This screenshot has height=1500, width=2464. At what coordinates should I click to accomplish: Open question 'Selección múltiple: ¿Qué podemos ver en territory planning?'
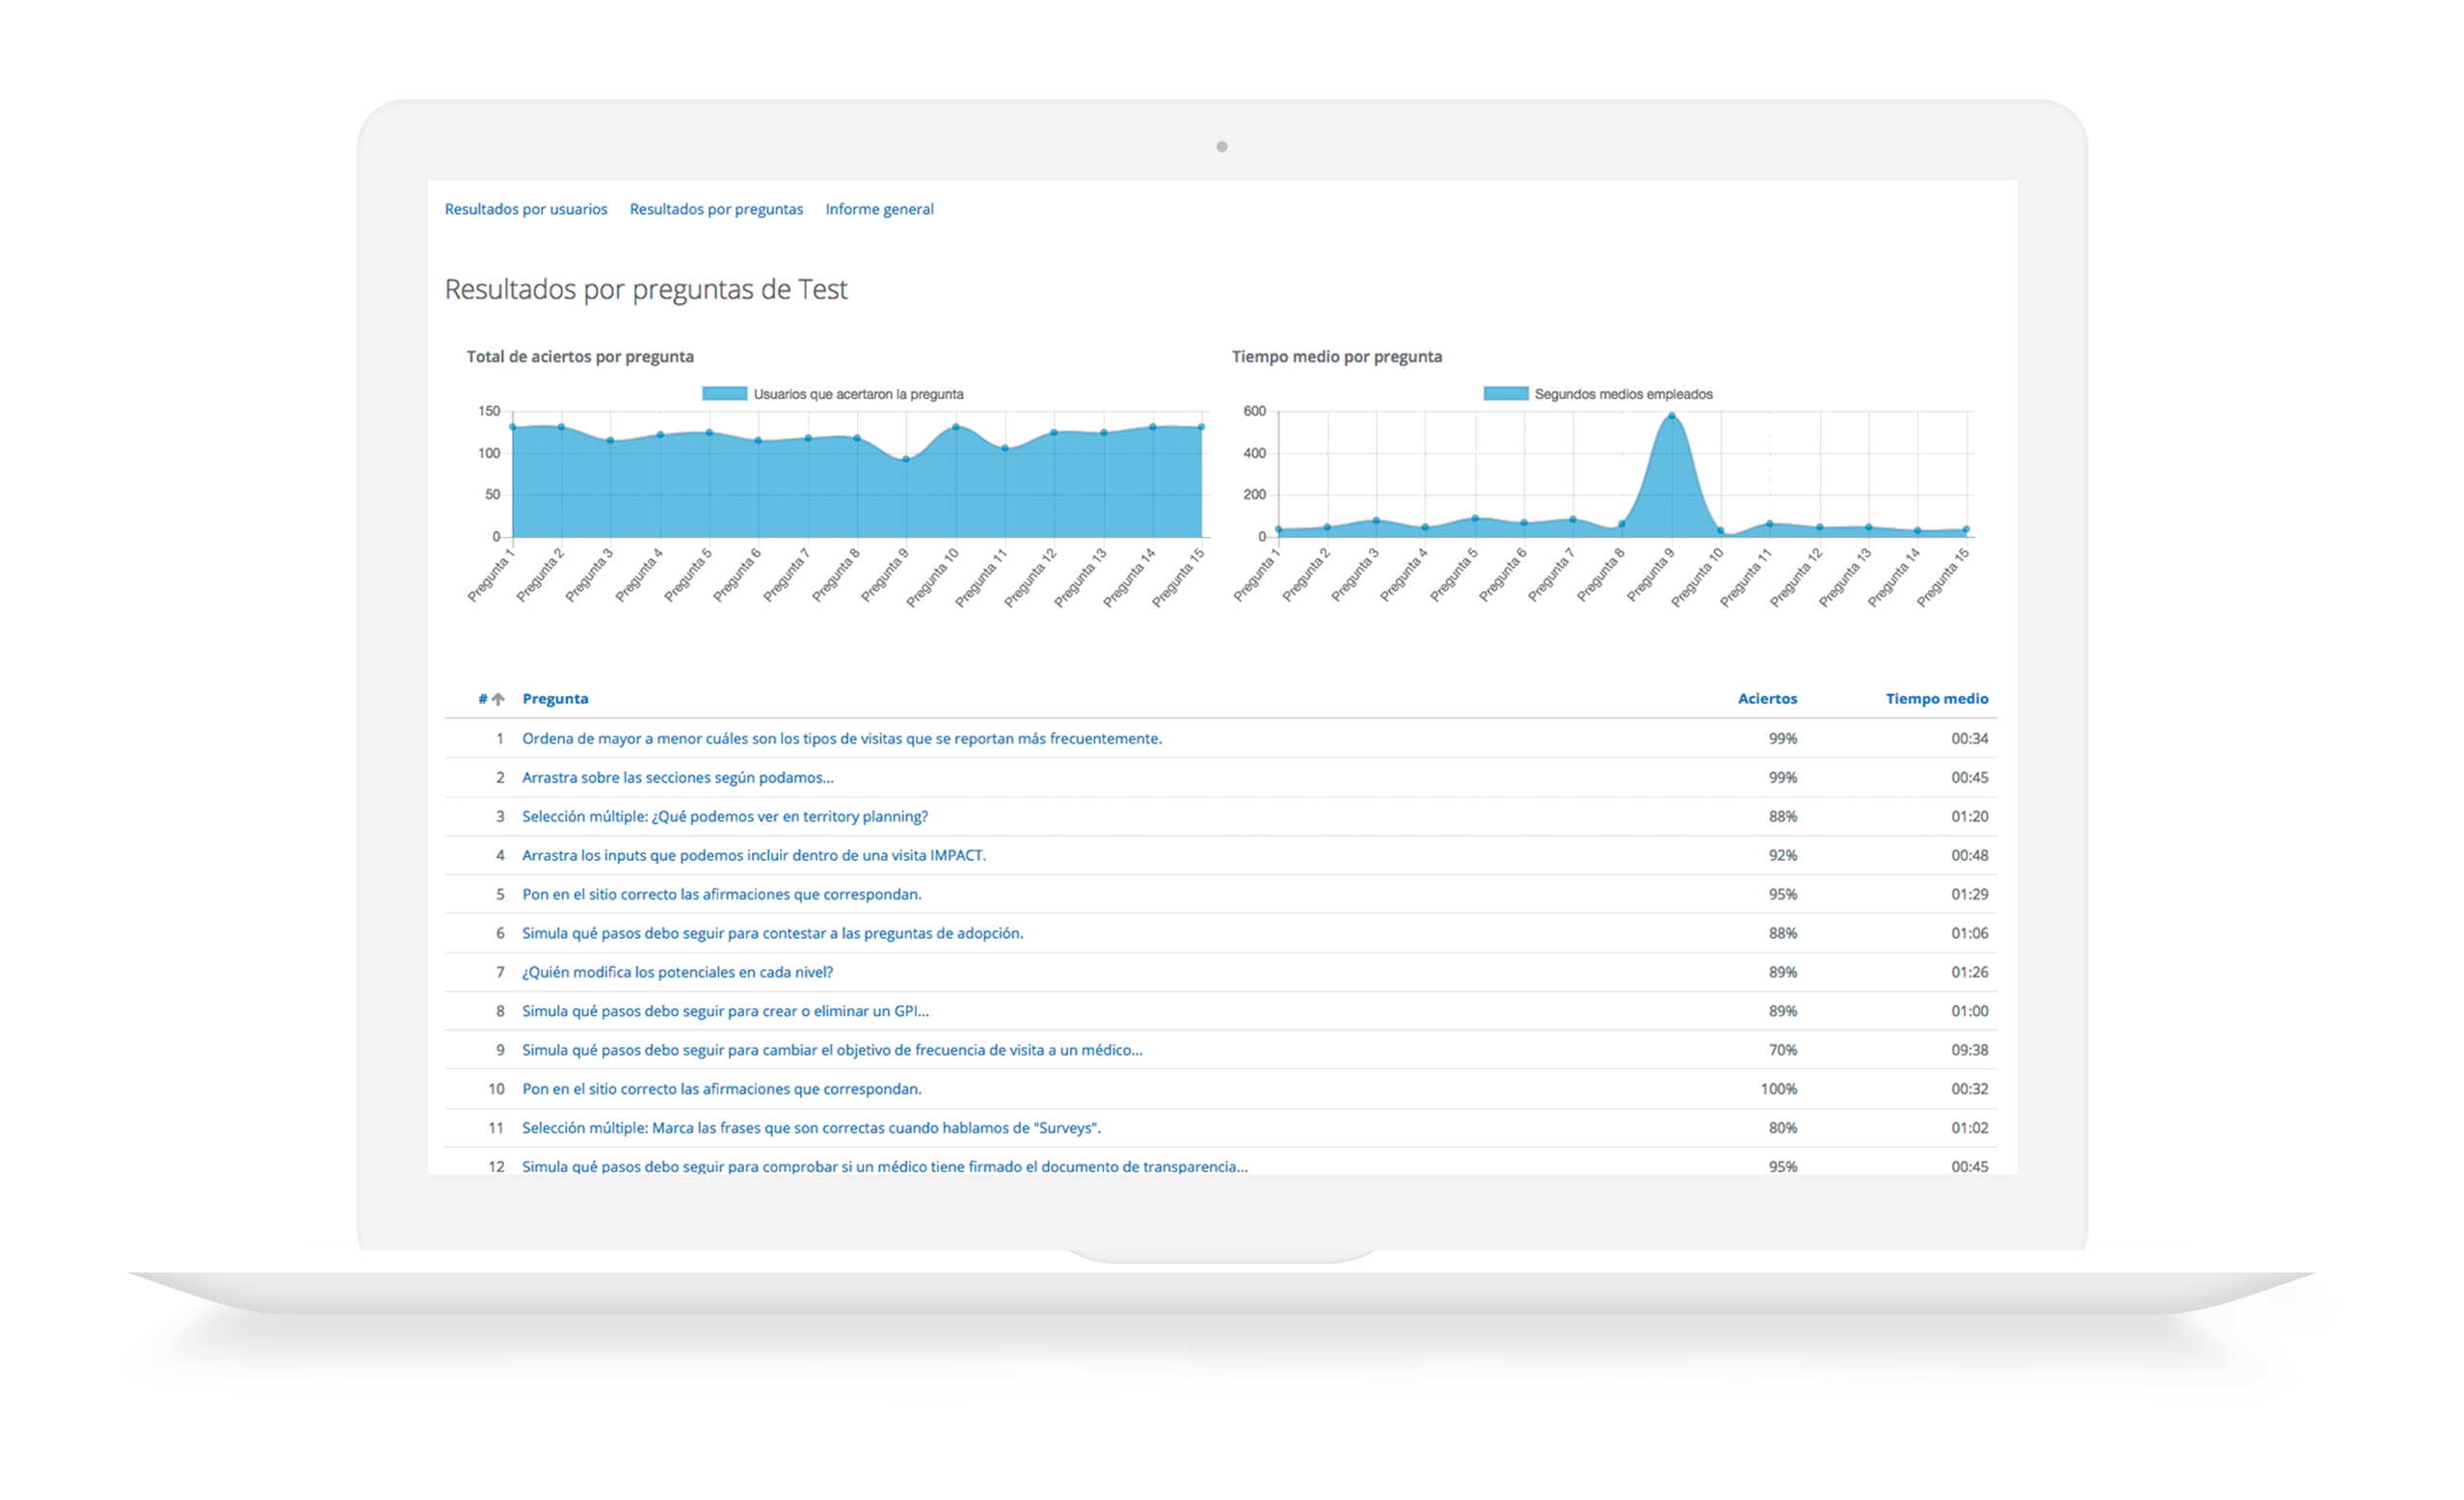724,817
